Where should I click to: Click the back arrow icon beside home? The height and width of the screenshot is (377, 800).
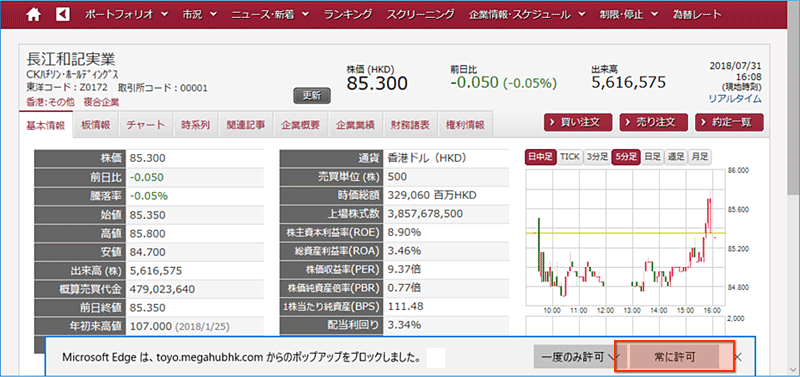pyautogui.click(x=63, y=14)
